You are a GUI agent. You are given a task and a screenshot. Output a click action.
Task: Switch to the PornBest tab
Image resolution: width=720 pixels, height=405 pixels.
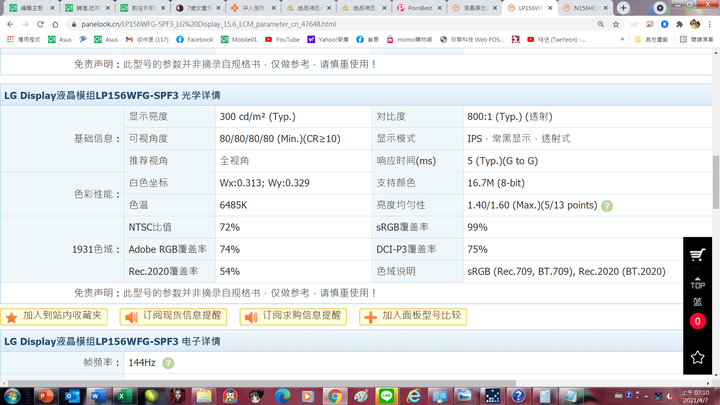tap(419, 8)
